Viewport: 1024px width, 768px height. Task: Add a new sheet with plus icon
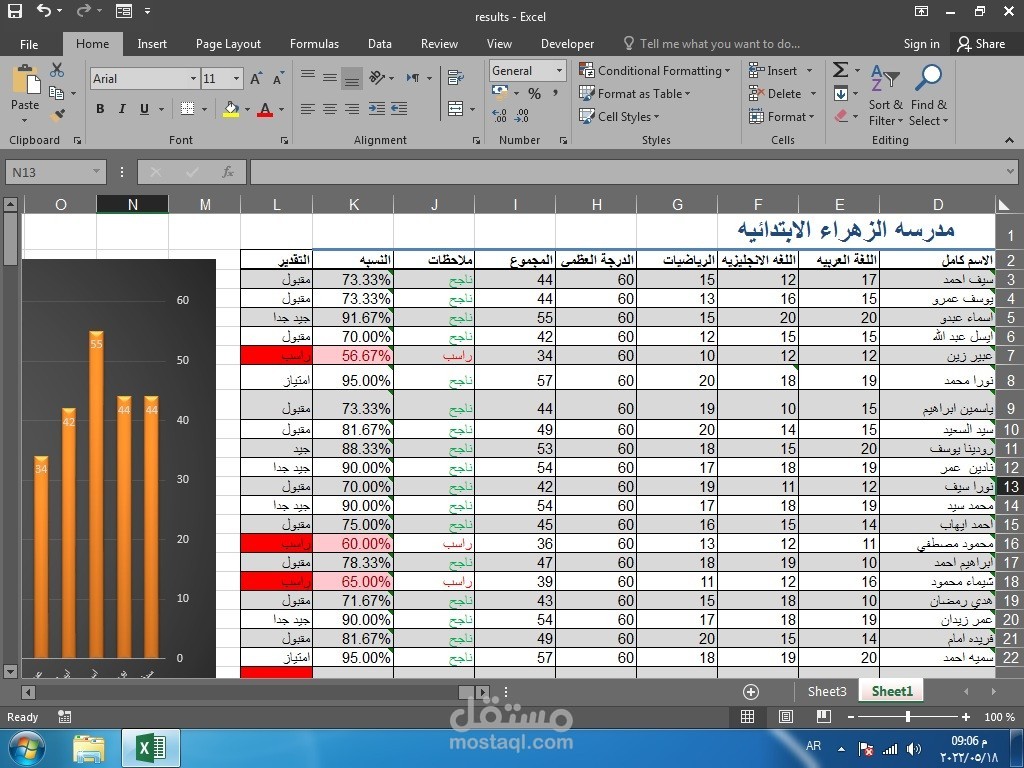[751, 692]
